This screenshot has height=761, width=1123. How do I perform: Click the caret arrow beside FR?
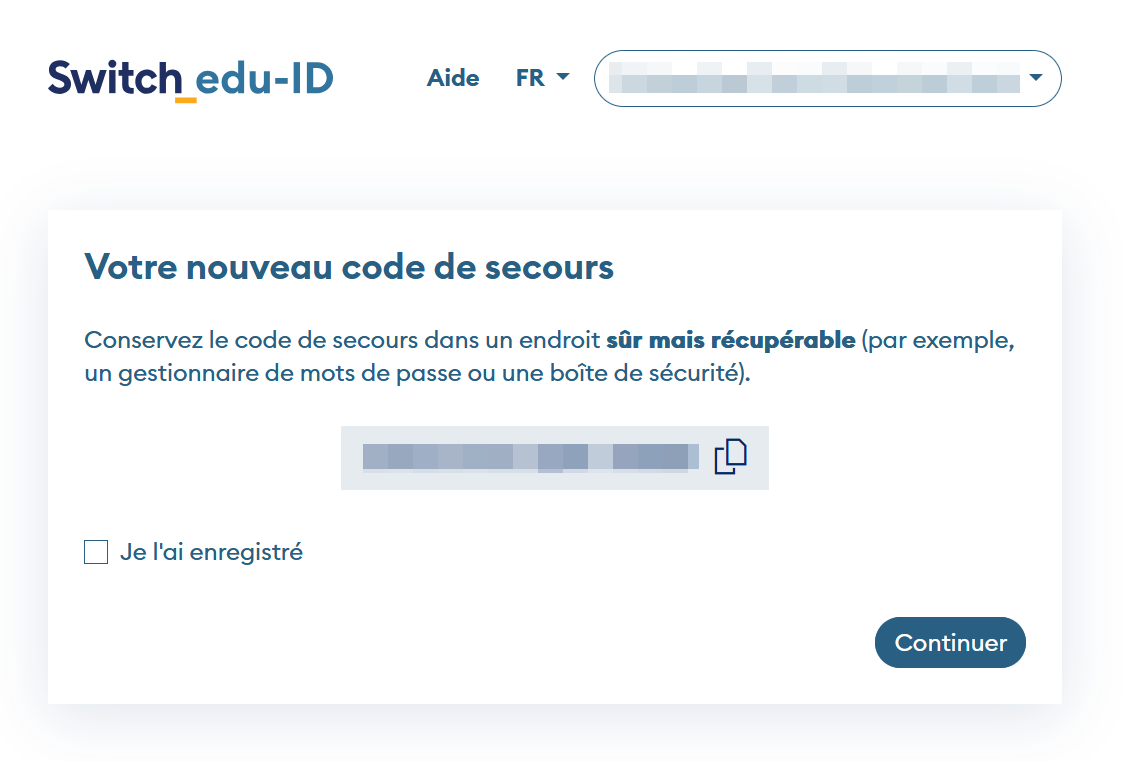[562, 78]
